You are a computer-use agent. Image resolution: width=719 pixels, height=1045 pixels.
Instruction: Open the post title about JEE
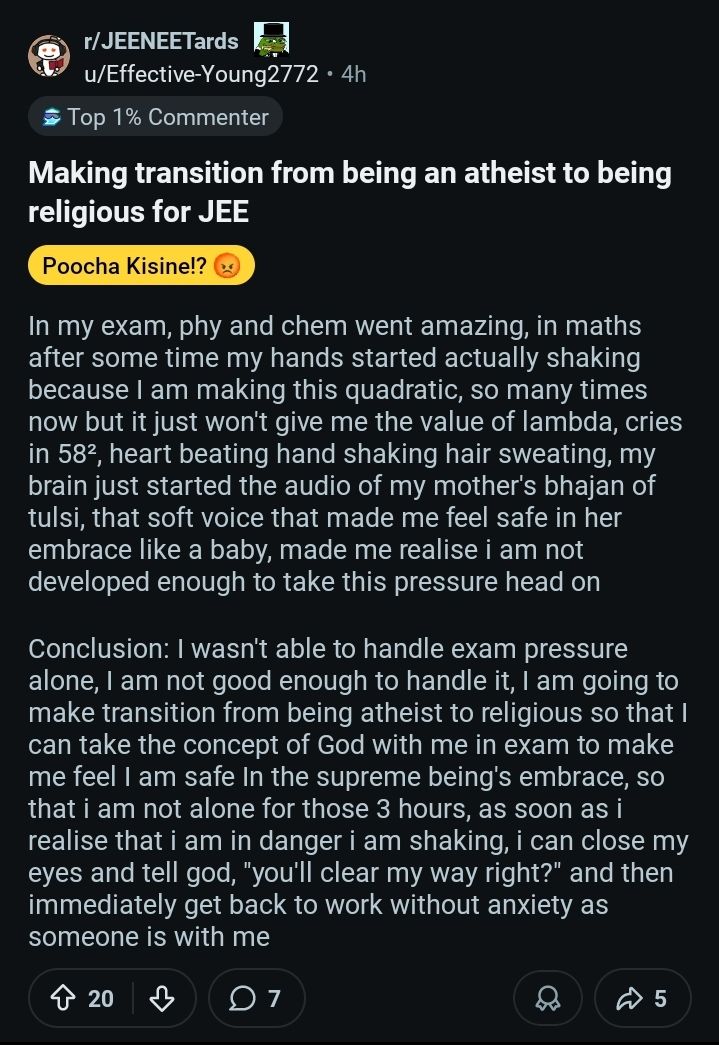tap(349, 192)
